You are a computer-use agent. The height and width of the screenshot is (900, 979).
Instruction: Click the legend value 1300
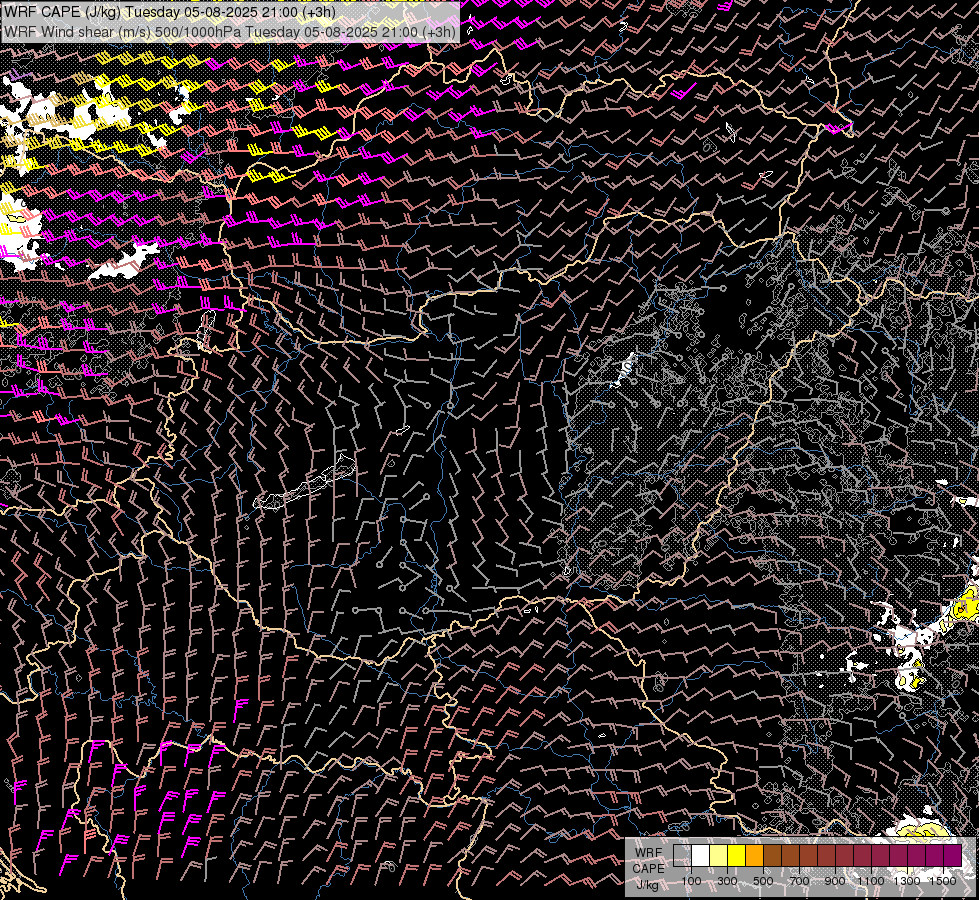907,881
